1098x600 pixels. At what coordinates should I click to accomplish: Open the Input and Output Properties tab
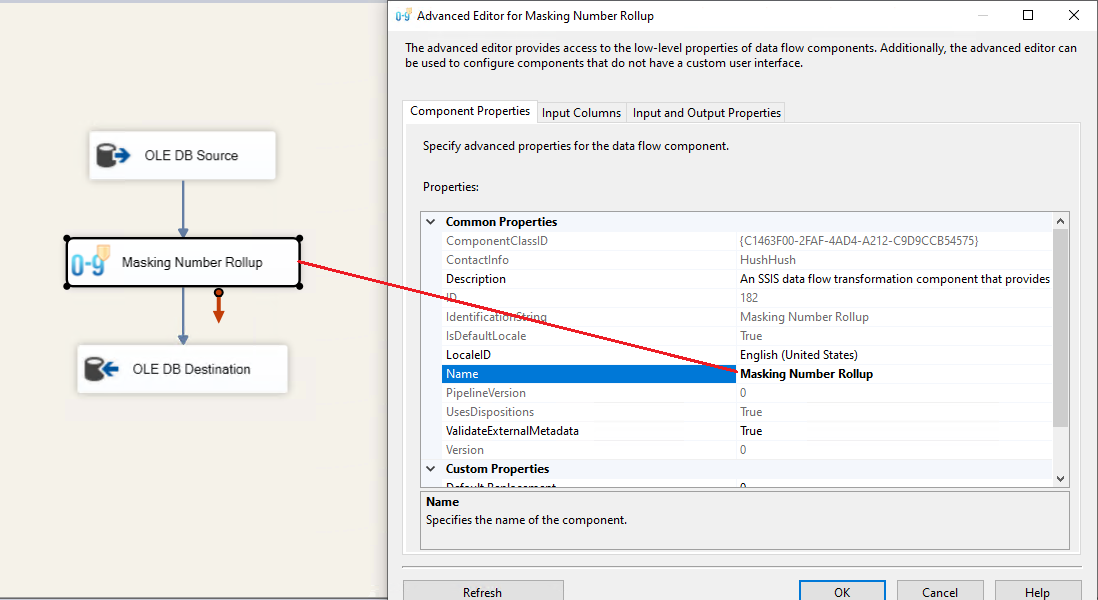(706, 113)
